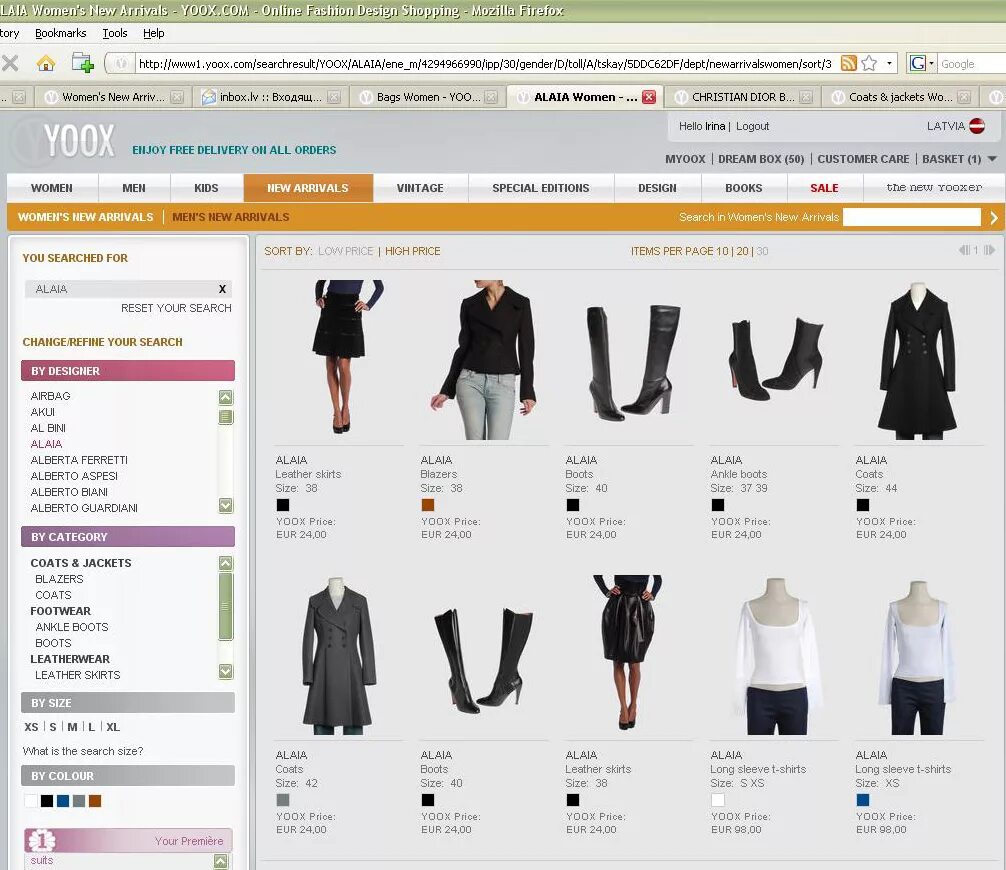Show 10 items per page
This screenshot has width=1006, height=870.
722,251
